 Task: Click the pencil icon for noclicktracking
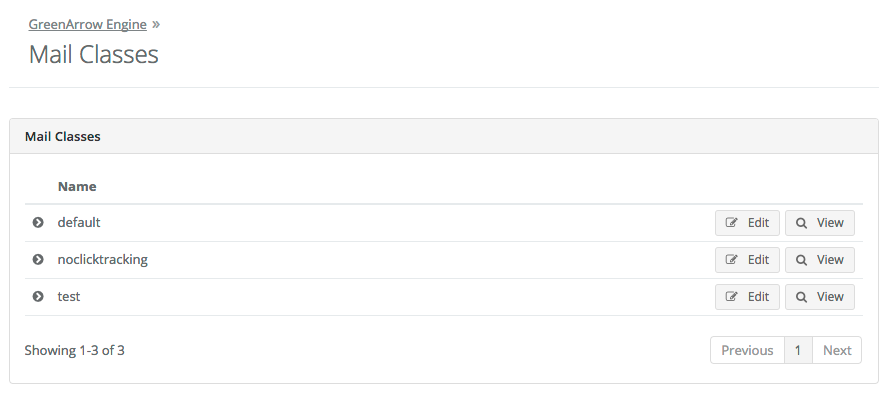(x=731, y=260)
